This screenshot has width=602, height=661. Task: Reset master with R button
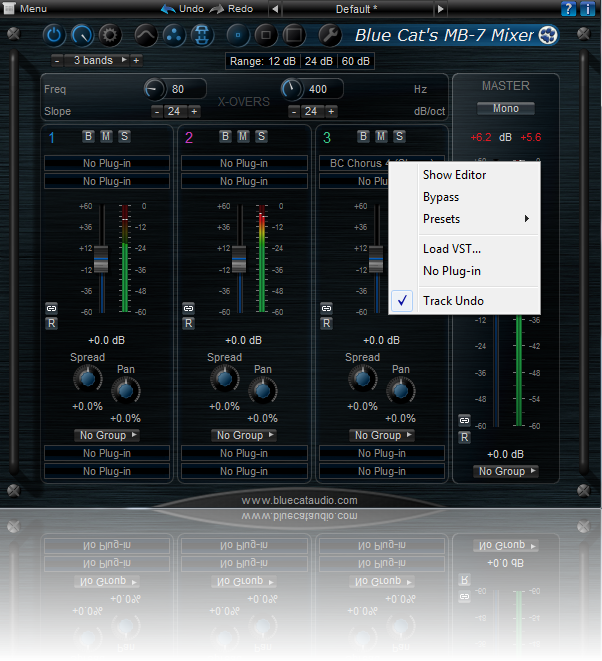pyautogui.click(x=464, y=438)
